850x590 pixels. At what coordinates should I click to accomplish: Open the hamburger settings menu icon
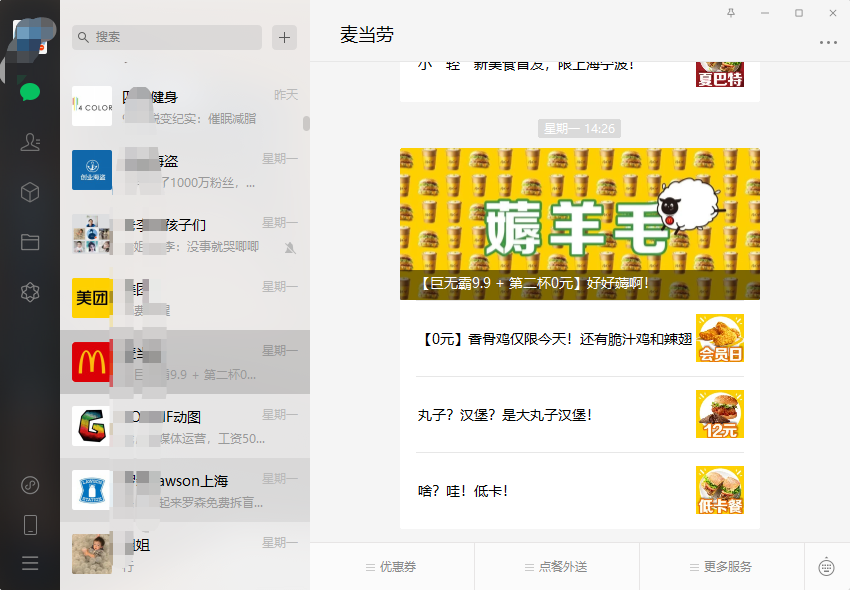click(30, 563)
